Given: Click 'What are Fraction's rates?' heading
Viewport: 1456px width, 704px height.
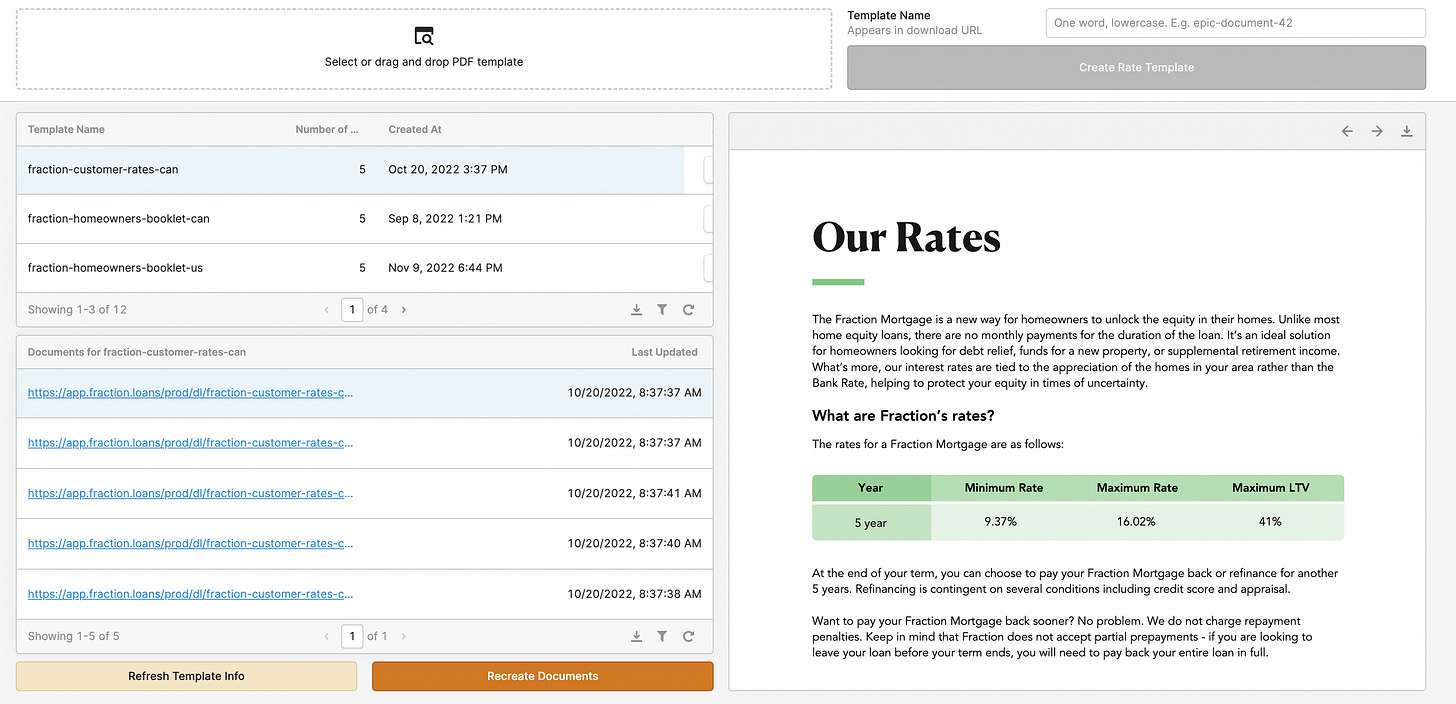Looking at the screenshot, I should click(x=903, y=415).
